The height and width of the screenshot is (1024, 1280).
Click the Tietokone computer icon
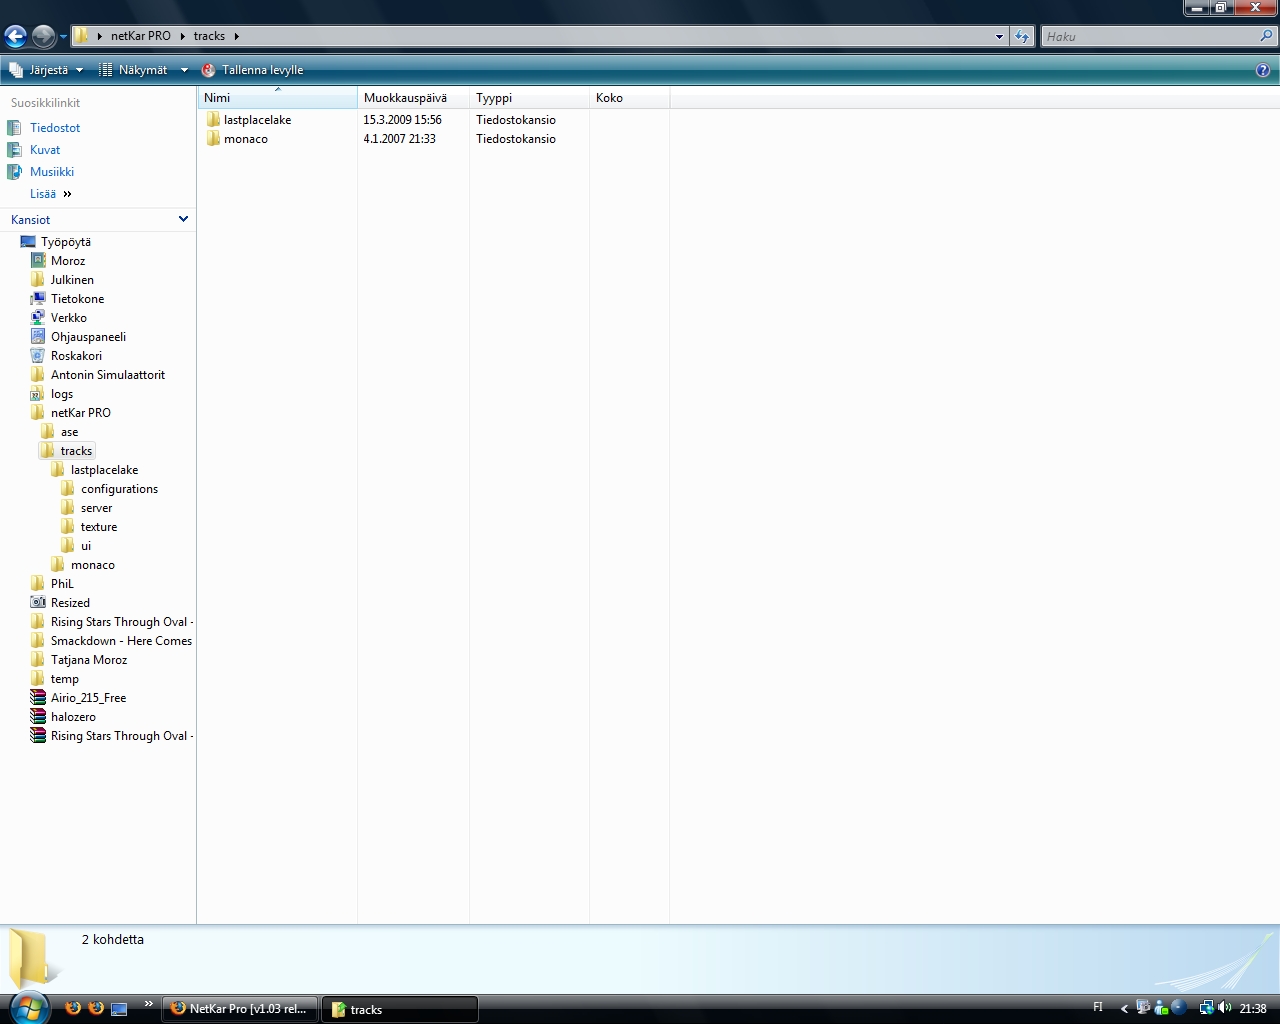(x=38, y=299)
